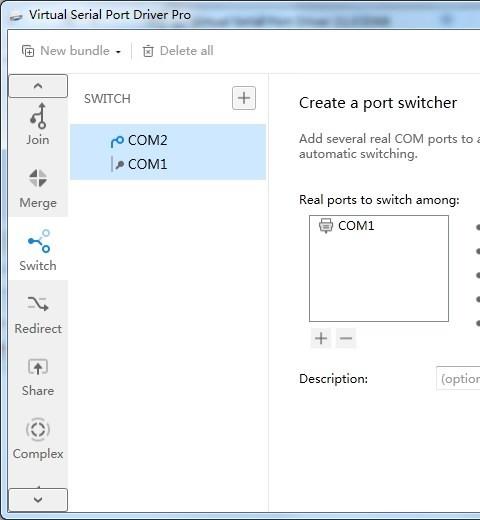Open the Complex bundle option

coord(38,438)
